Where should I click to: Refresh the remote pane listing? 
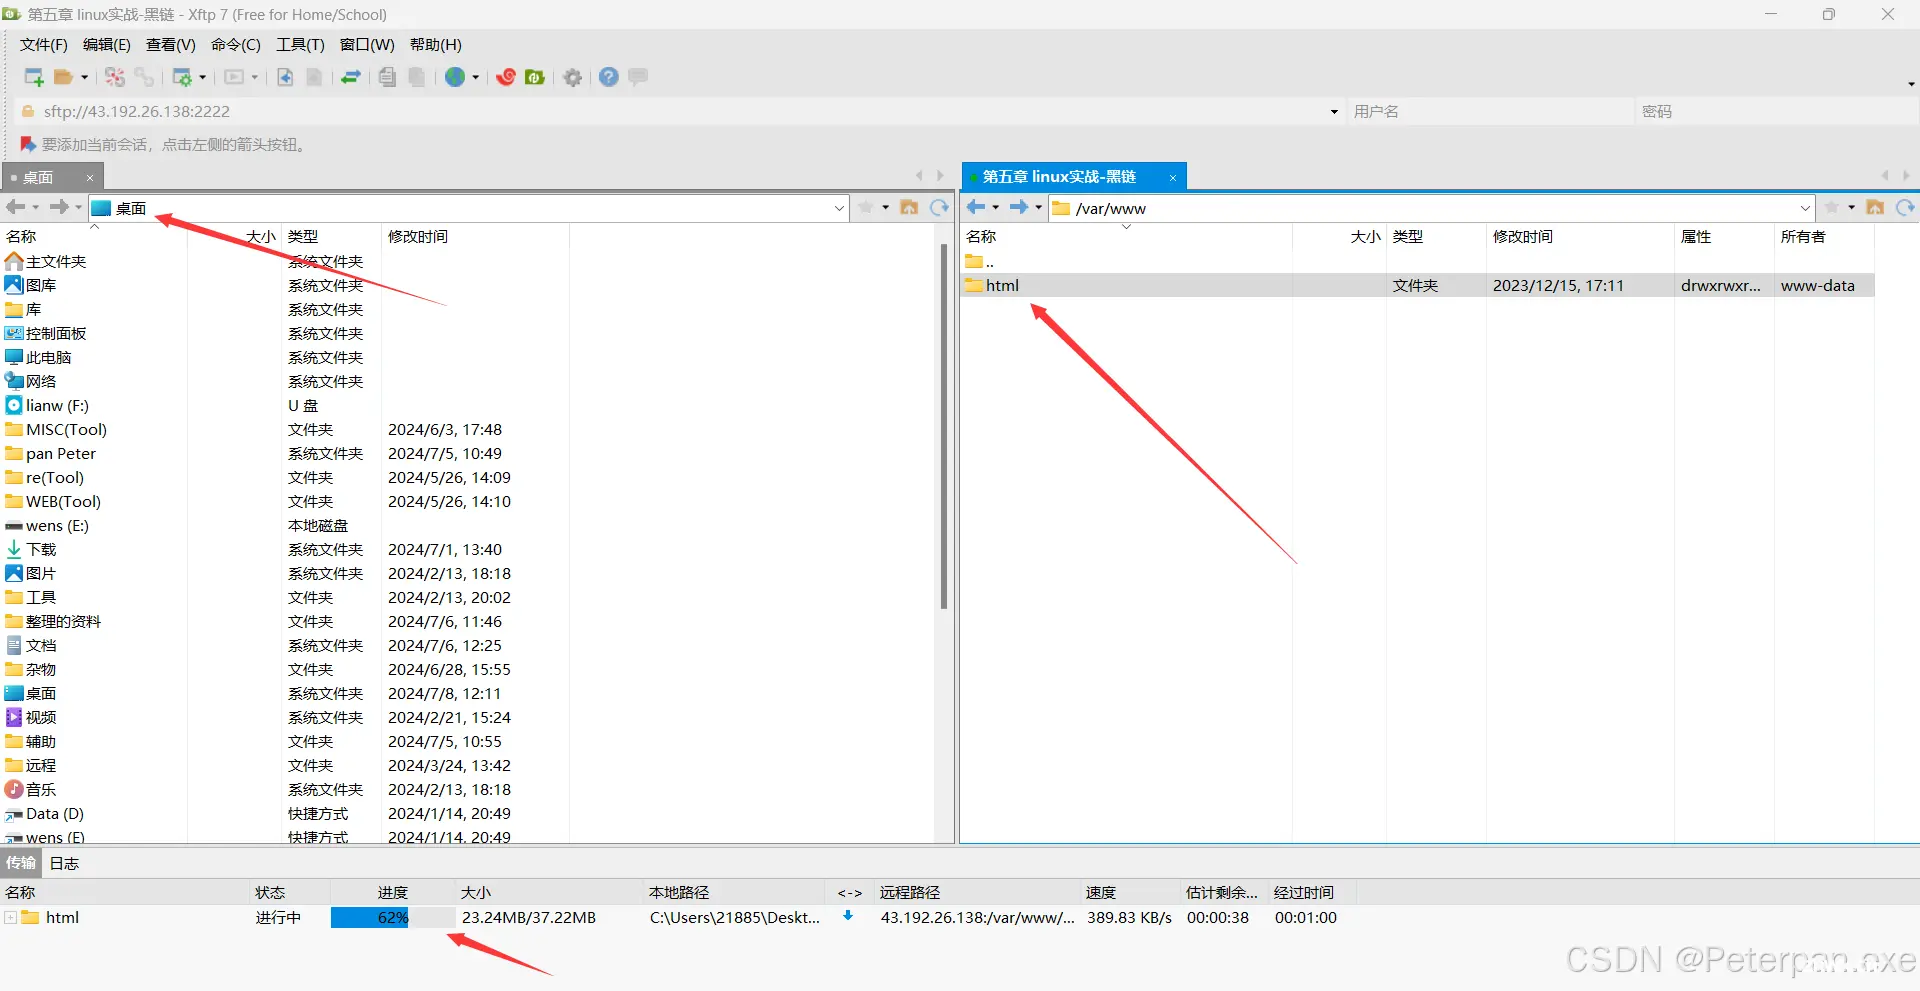pos(1905,207)
